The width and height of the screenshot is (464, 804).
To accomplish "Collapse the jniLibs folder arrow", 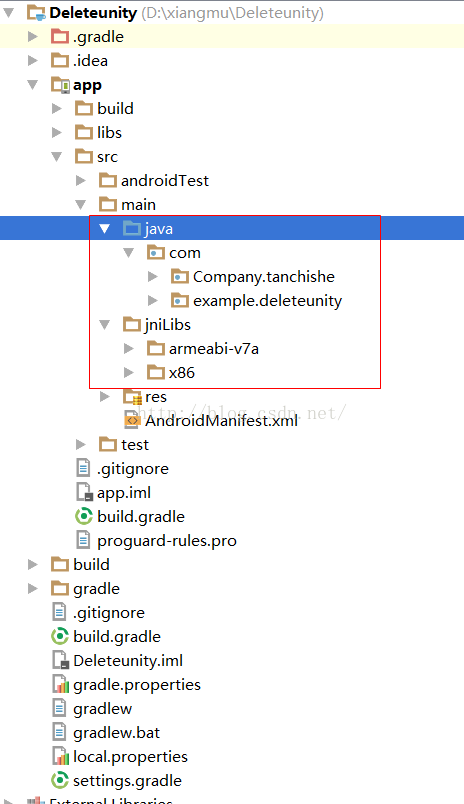I will (x=105, y=325).
